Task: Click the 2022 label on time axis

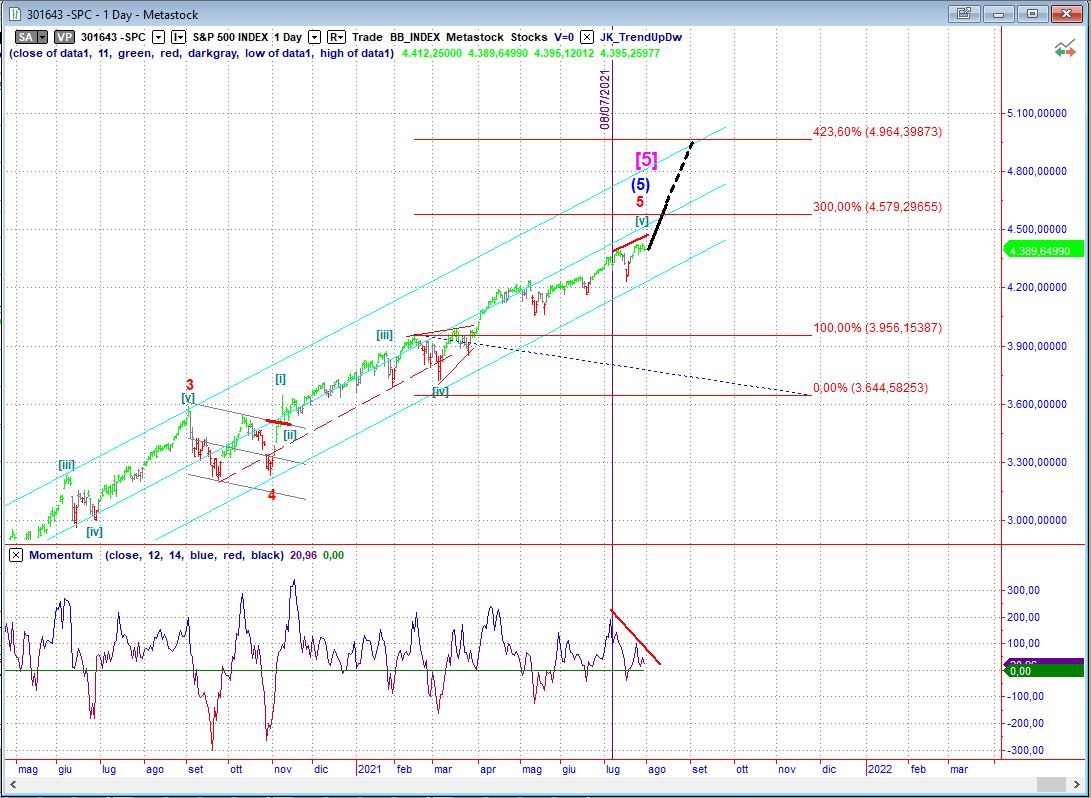Action: click(880, 769)
